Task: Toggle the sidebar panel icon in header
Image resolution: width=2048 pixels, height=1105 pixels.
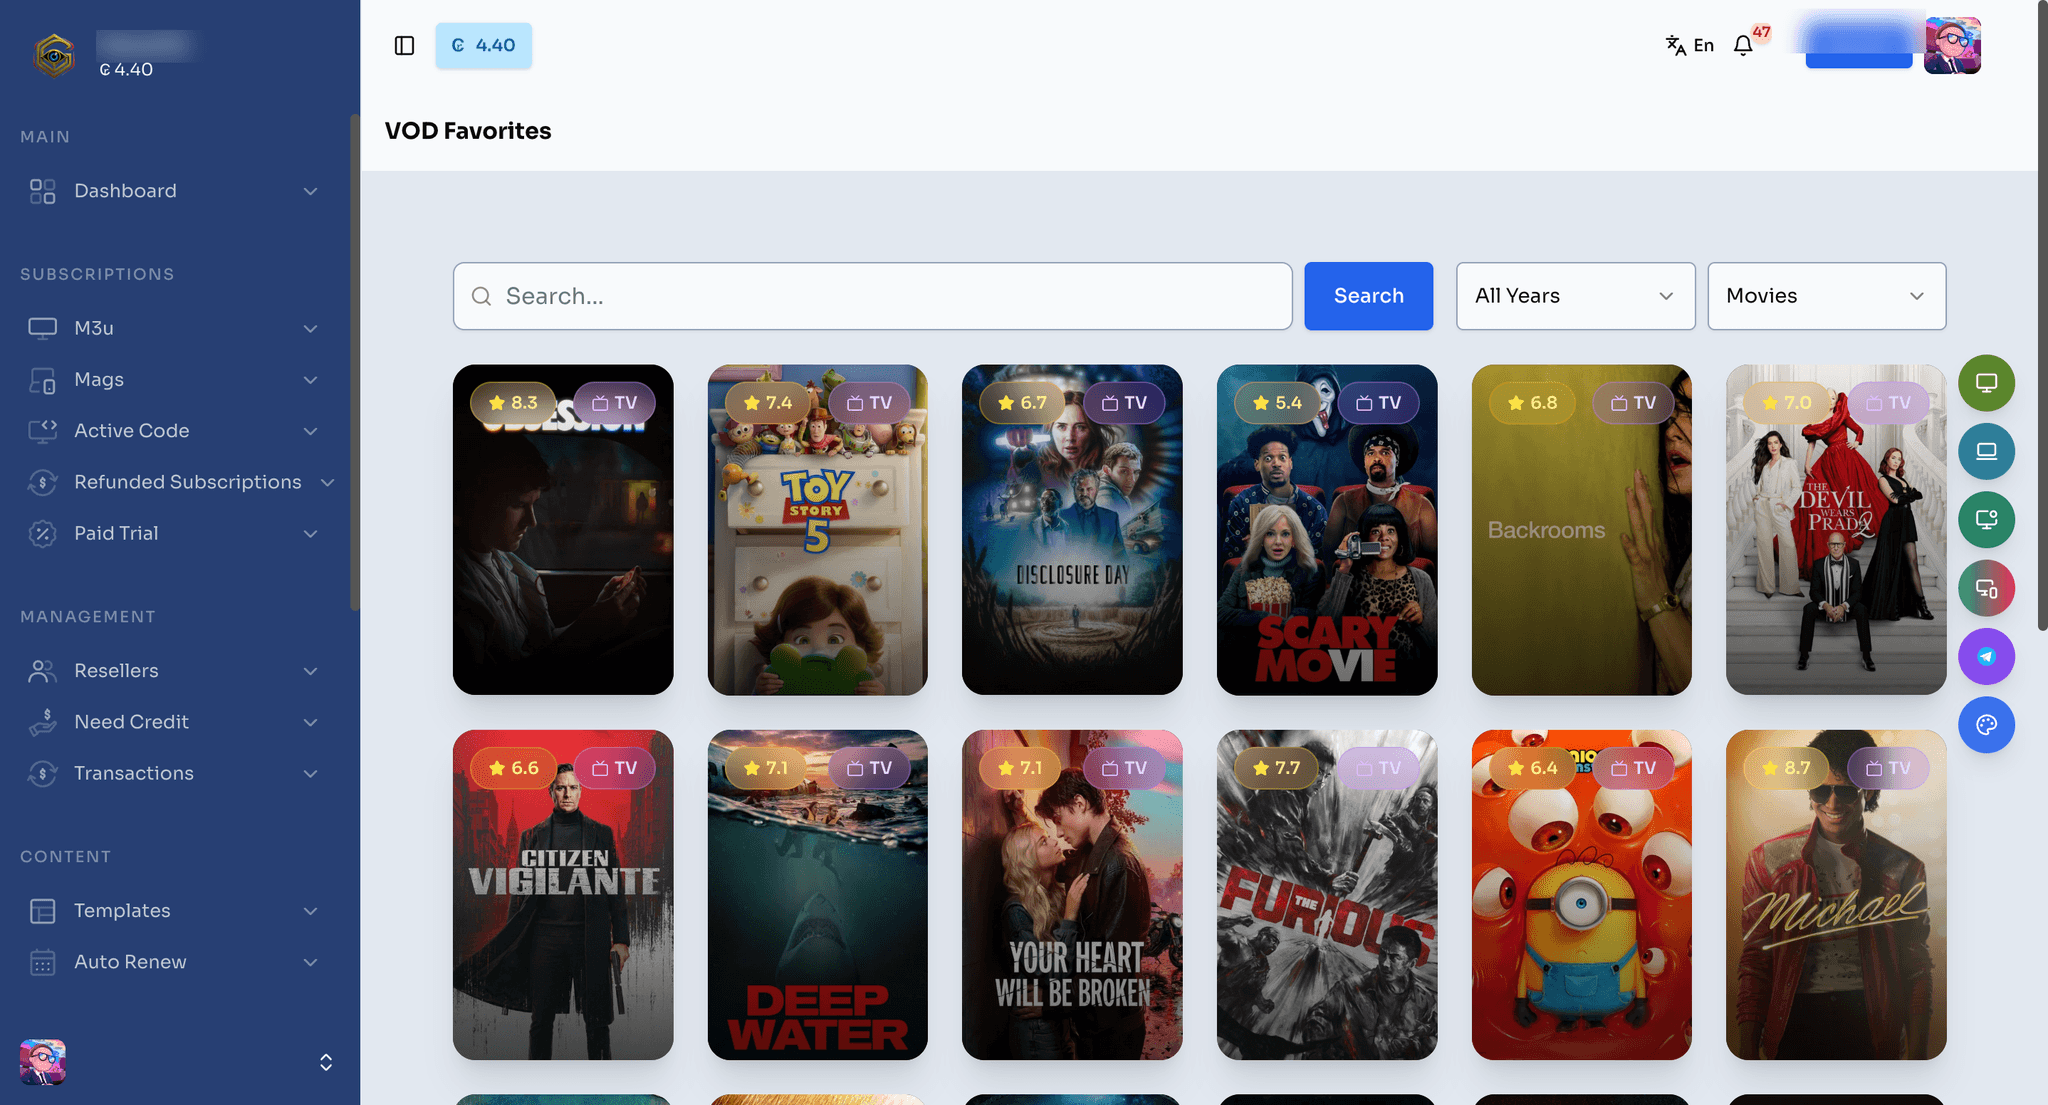Action: pos(404,46)
